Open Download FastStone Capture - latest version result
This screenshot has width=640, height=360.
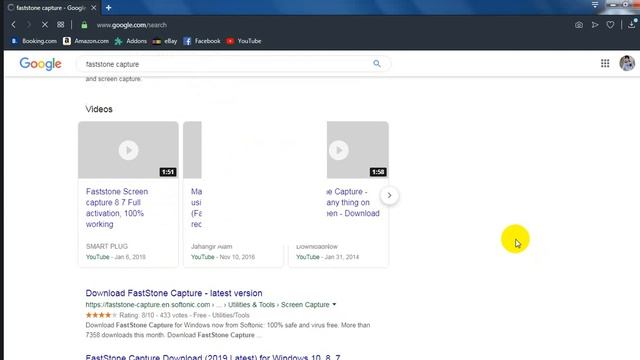pyautogui.click(x=174, y=293)
